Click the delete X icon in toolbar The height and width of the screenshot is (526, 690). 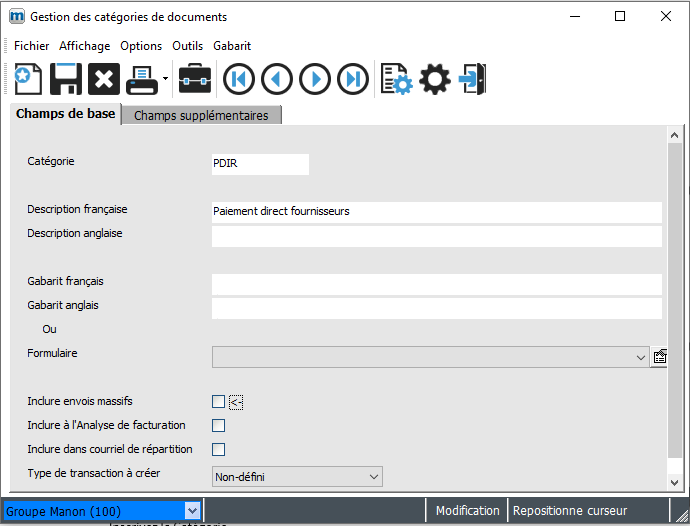coord(103,78)
